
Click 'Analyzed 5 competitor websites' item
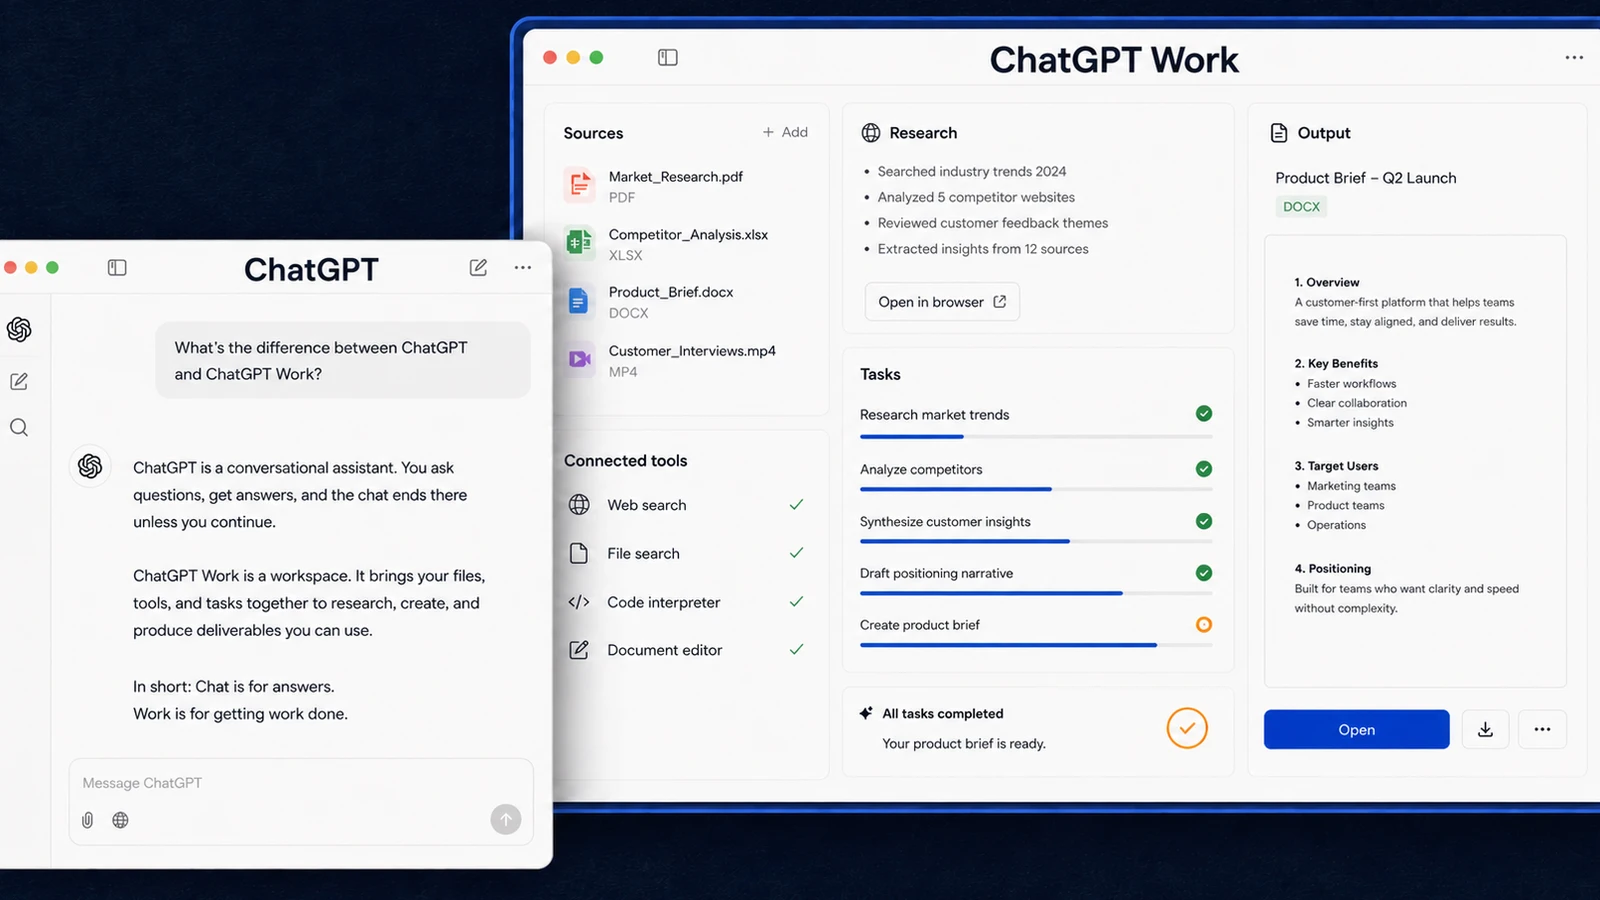976,198
